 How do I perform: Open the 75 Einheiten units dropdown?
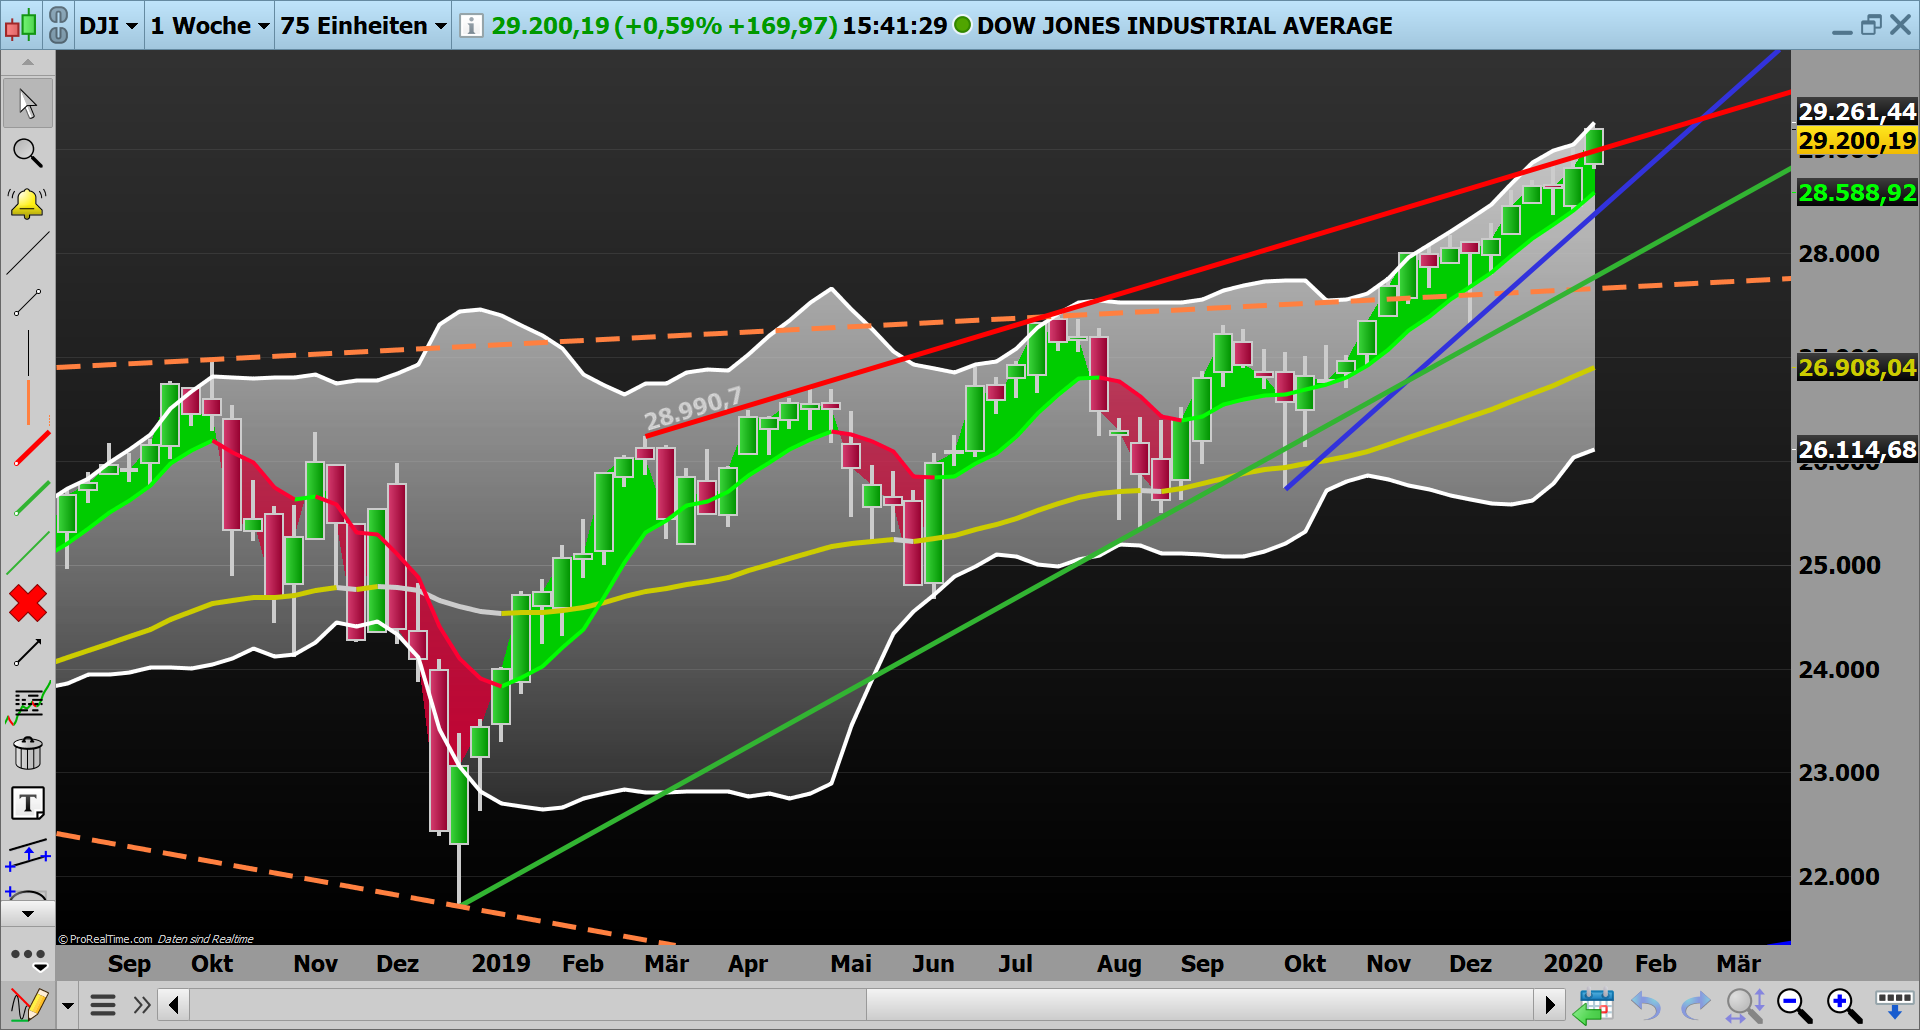pyautogui.click(x=362, y=26)
